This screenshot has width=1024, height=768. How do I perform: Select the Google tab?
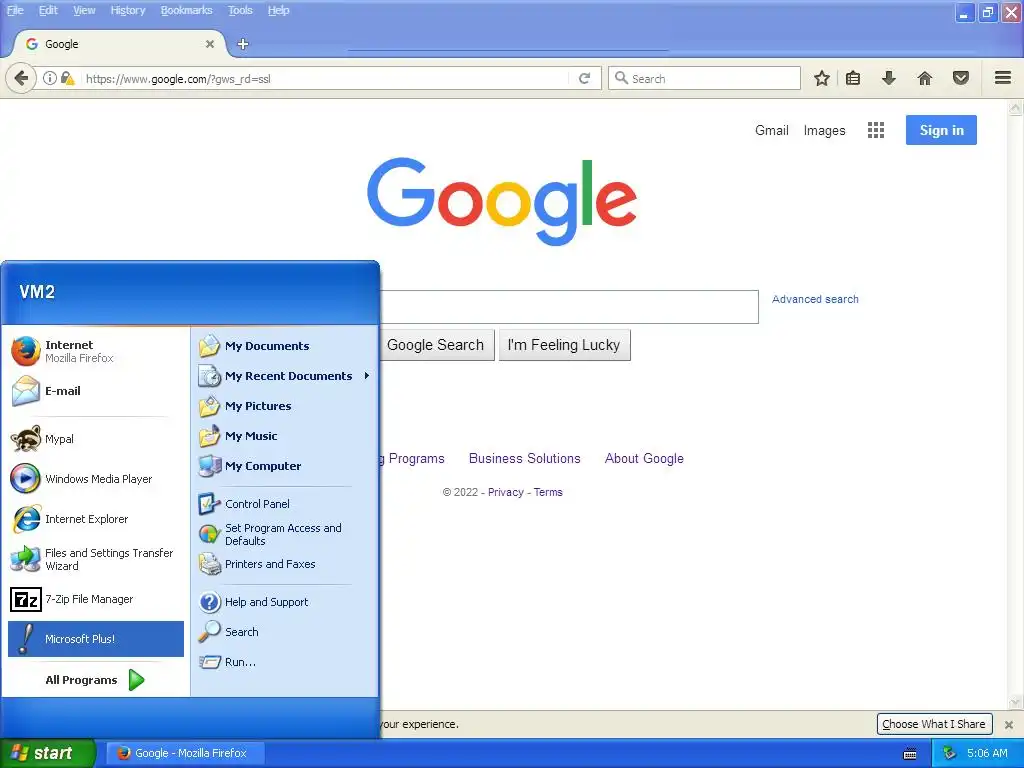[119, 44]
